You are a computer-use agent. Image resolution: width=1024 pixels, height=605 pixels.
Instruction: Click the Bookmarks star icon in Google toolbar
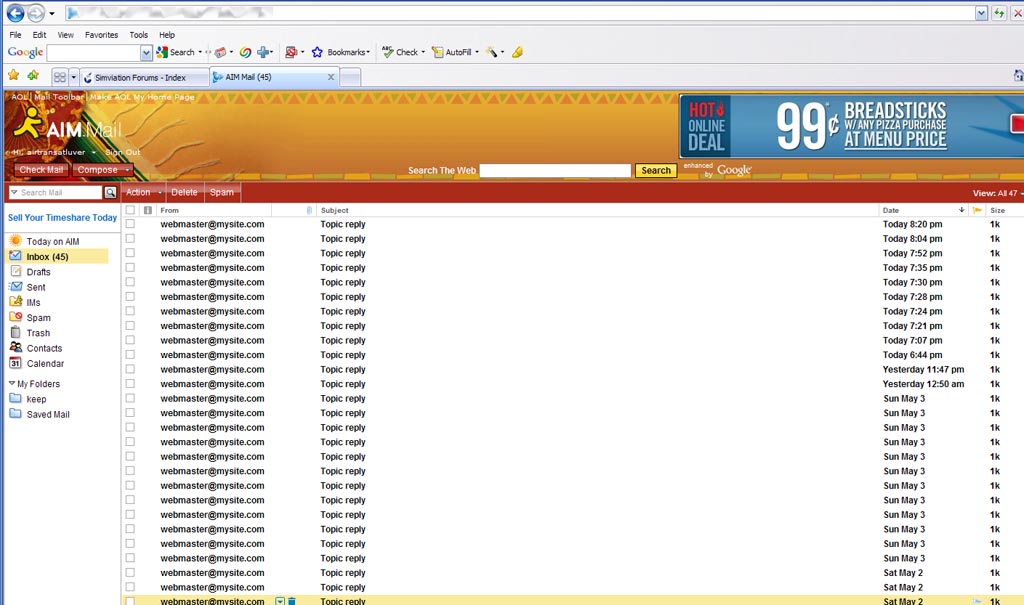point(317,52)
